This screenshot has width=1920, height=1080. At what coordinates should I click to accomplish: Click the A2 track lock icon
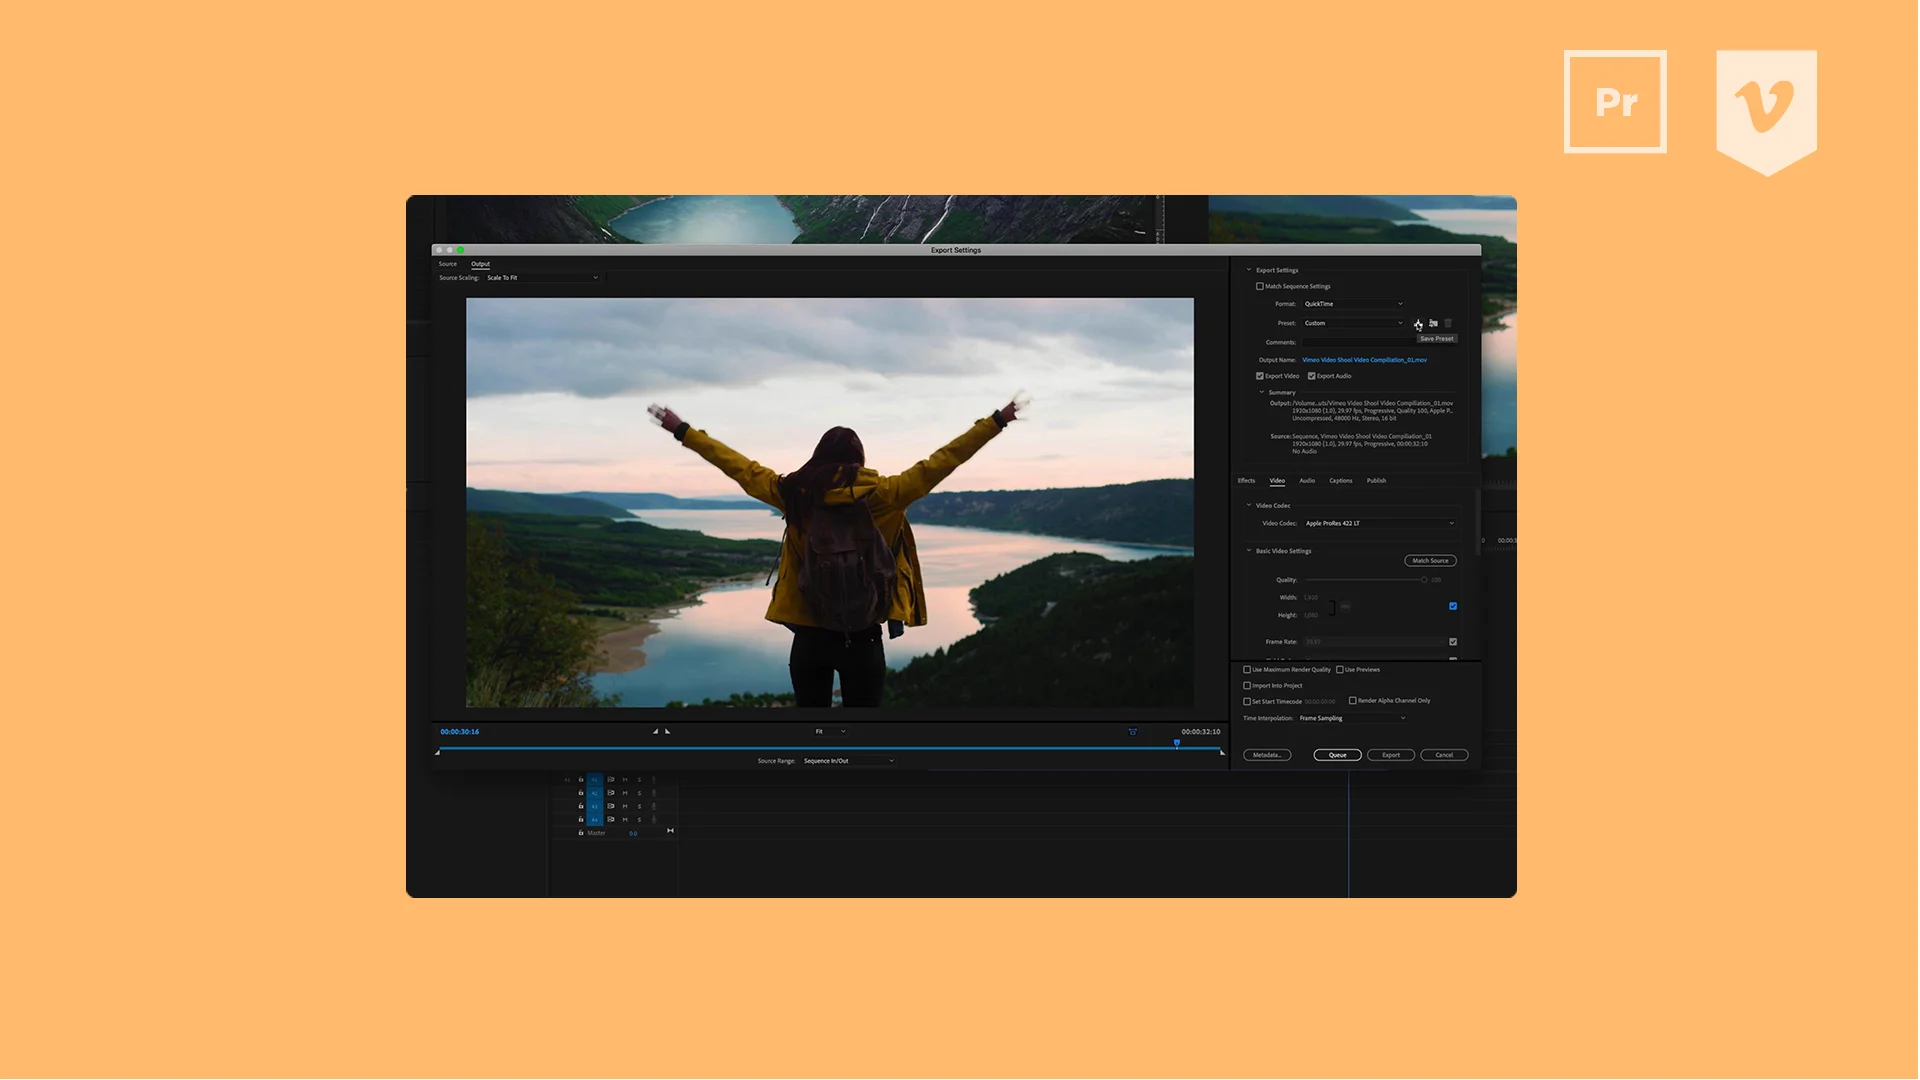581,793
